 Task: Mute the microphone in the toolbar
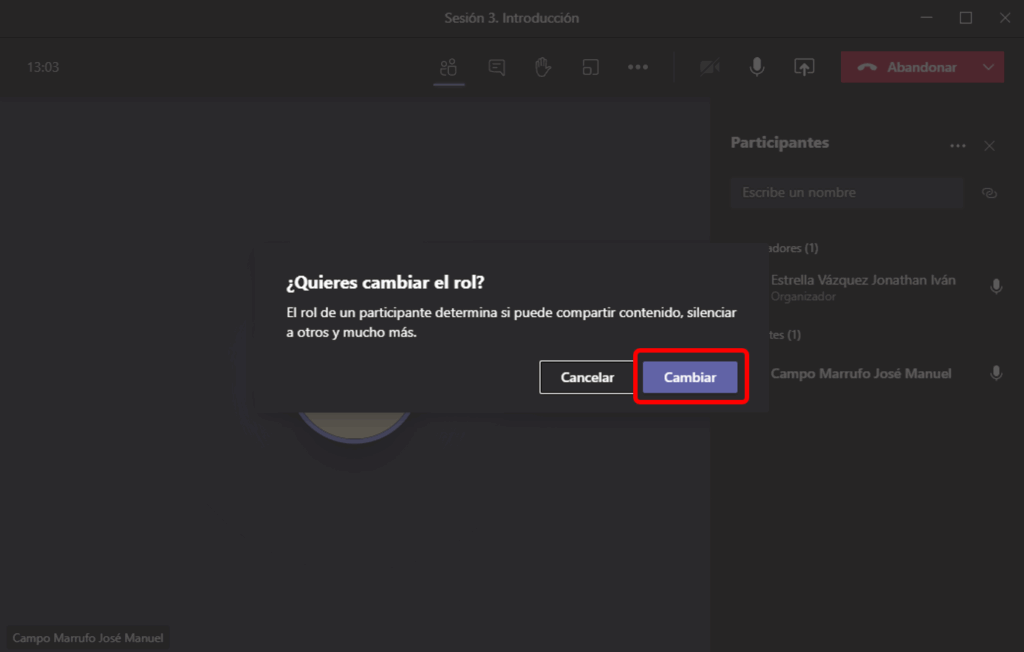(757, 67)
